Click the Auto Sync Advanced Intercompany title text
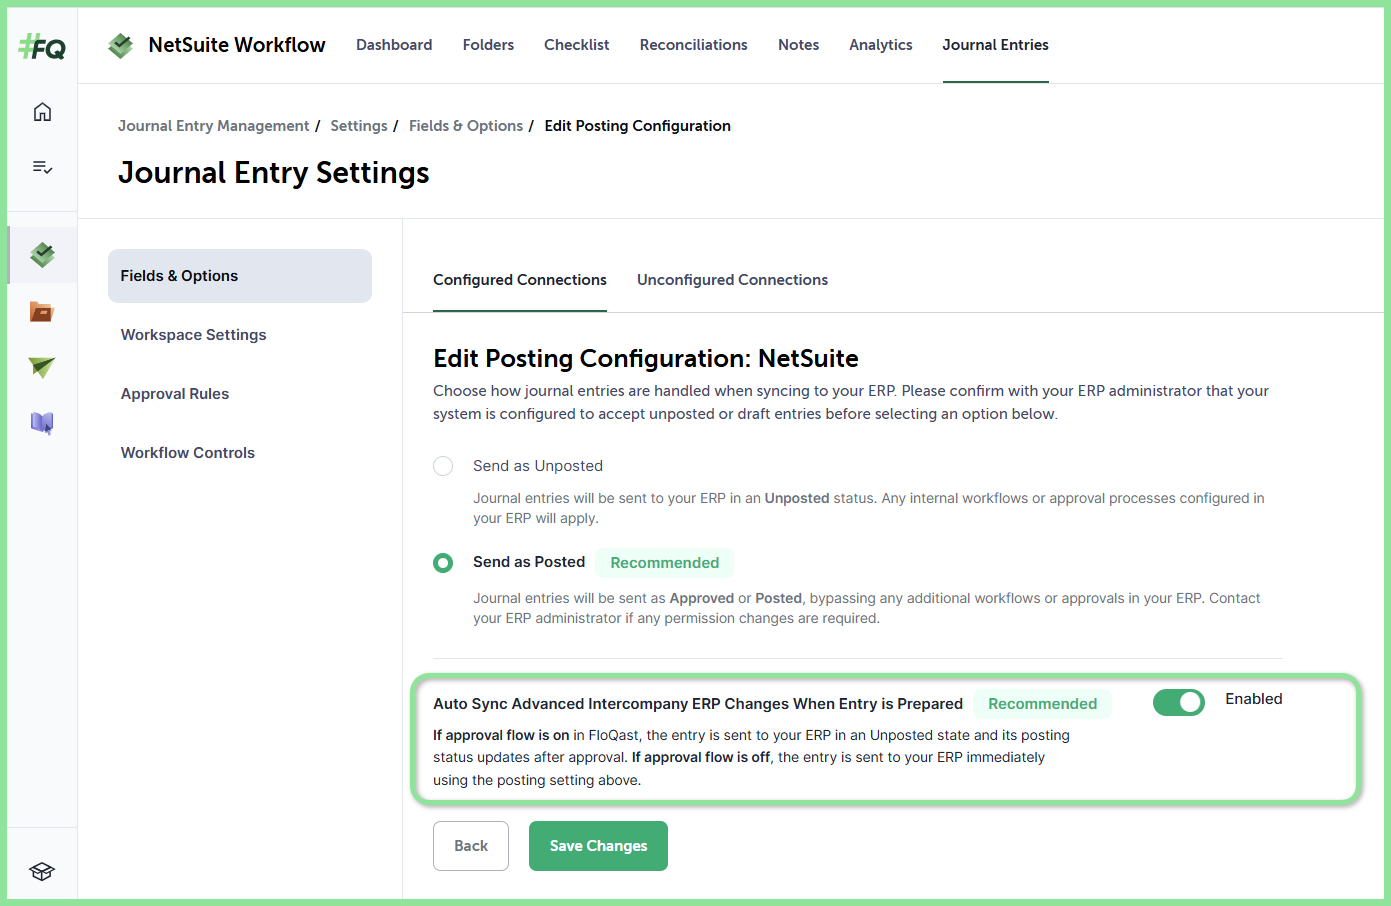 pos(698,704)
